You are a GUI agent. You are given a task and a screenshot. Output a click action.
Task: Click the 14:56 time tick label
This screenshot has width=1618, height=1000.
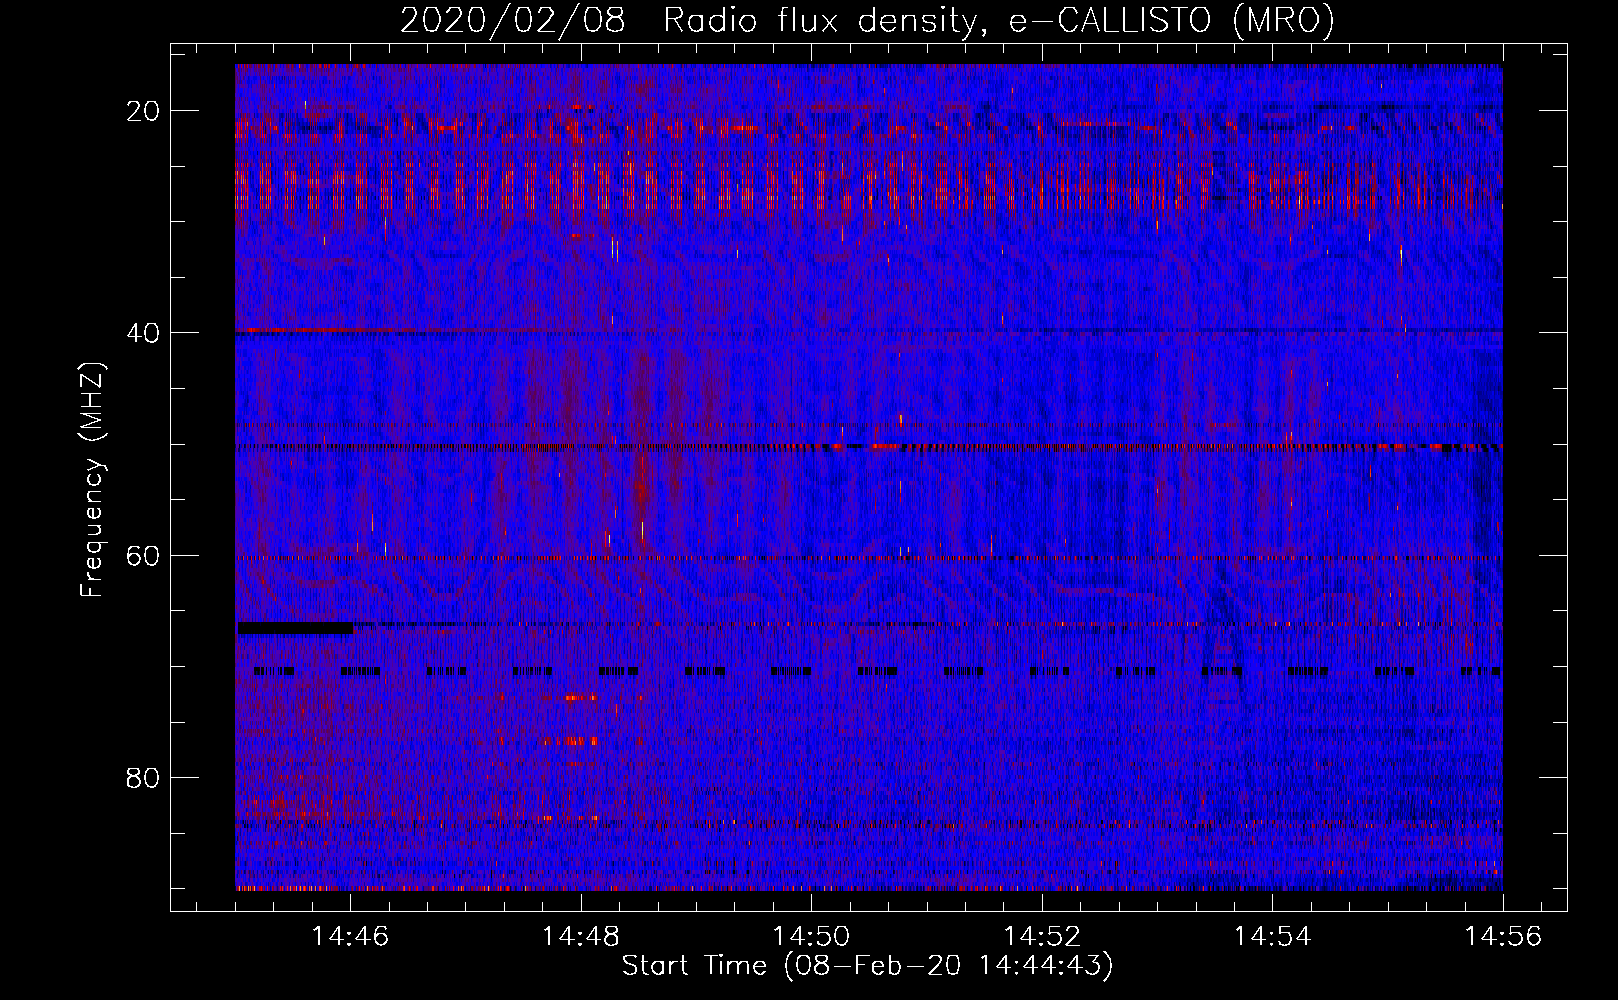tap(1503, 936)
